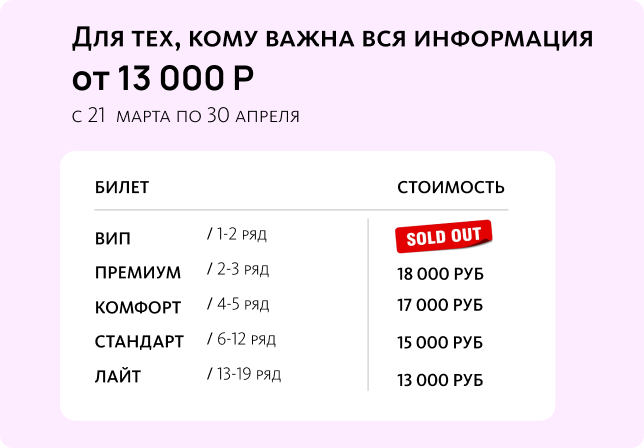Click the date range "с 21 марта по 30 апреля"
This screenshot has width=644, height=448.
186,115
